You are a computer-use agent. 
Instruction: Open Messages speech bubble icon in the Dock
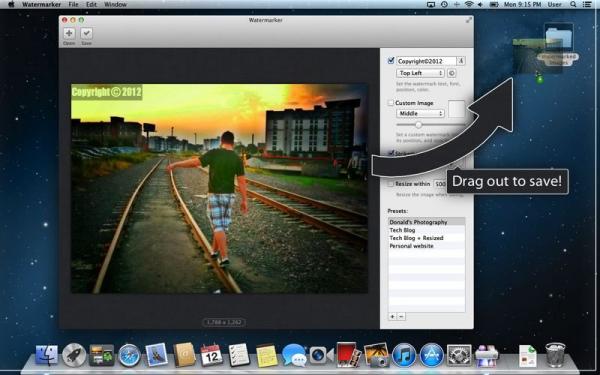pyautogui.click(x=294, y=355)
